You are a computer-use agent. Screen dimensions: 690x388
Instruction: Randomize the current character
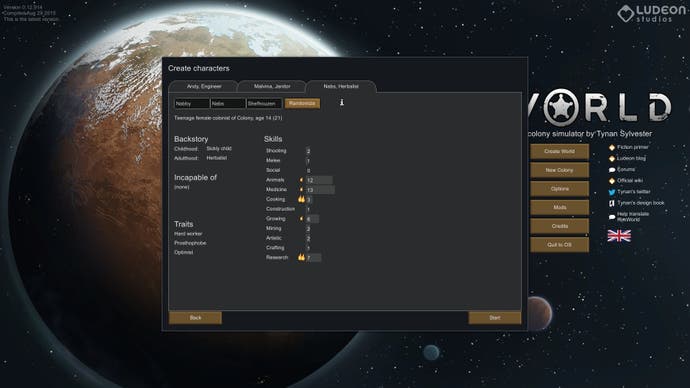tap(302, 103)
